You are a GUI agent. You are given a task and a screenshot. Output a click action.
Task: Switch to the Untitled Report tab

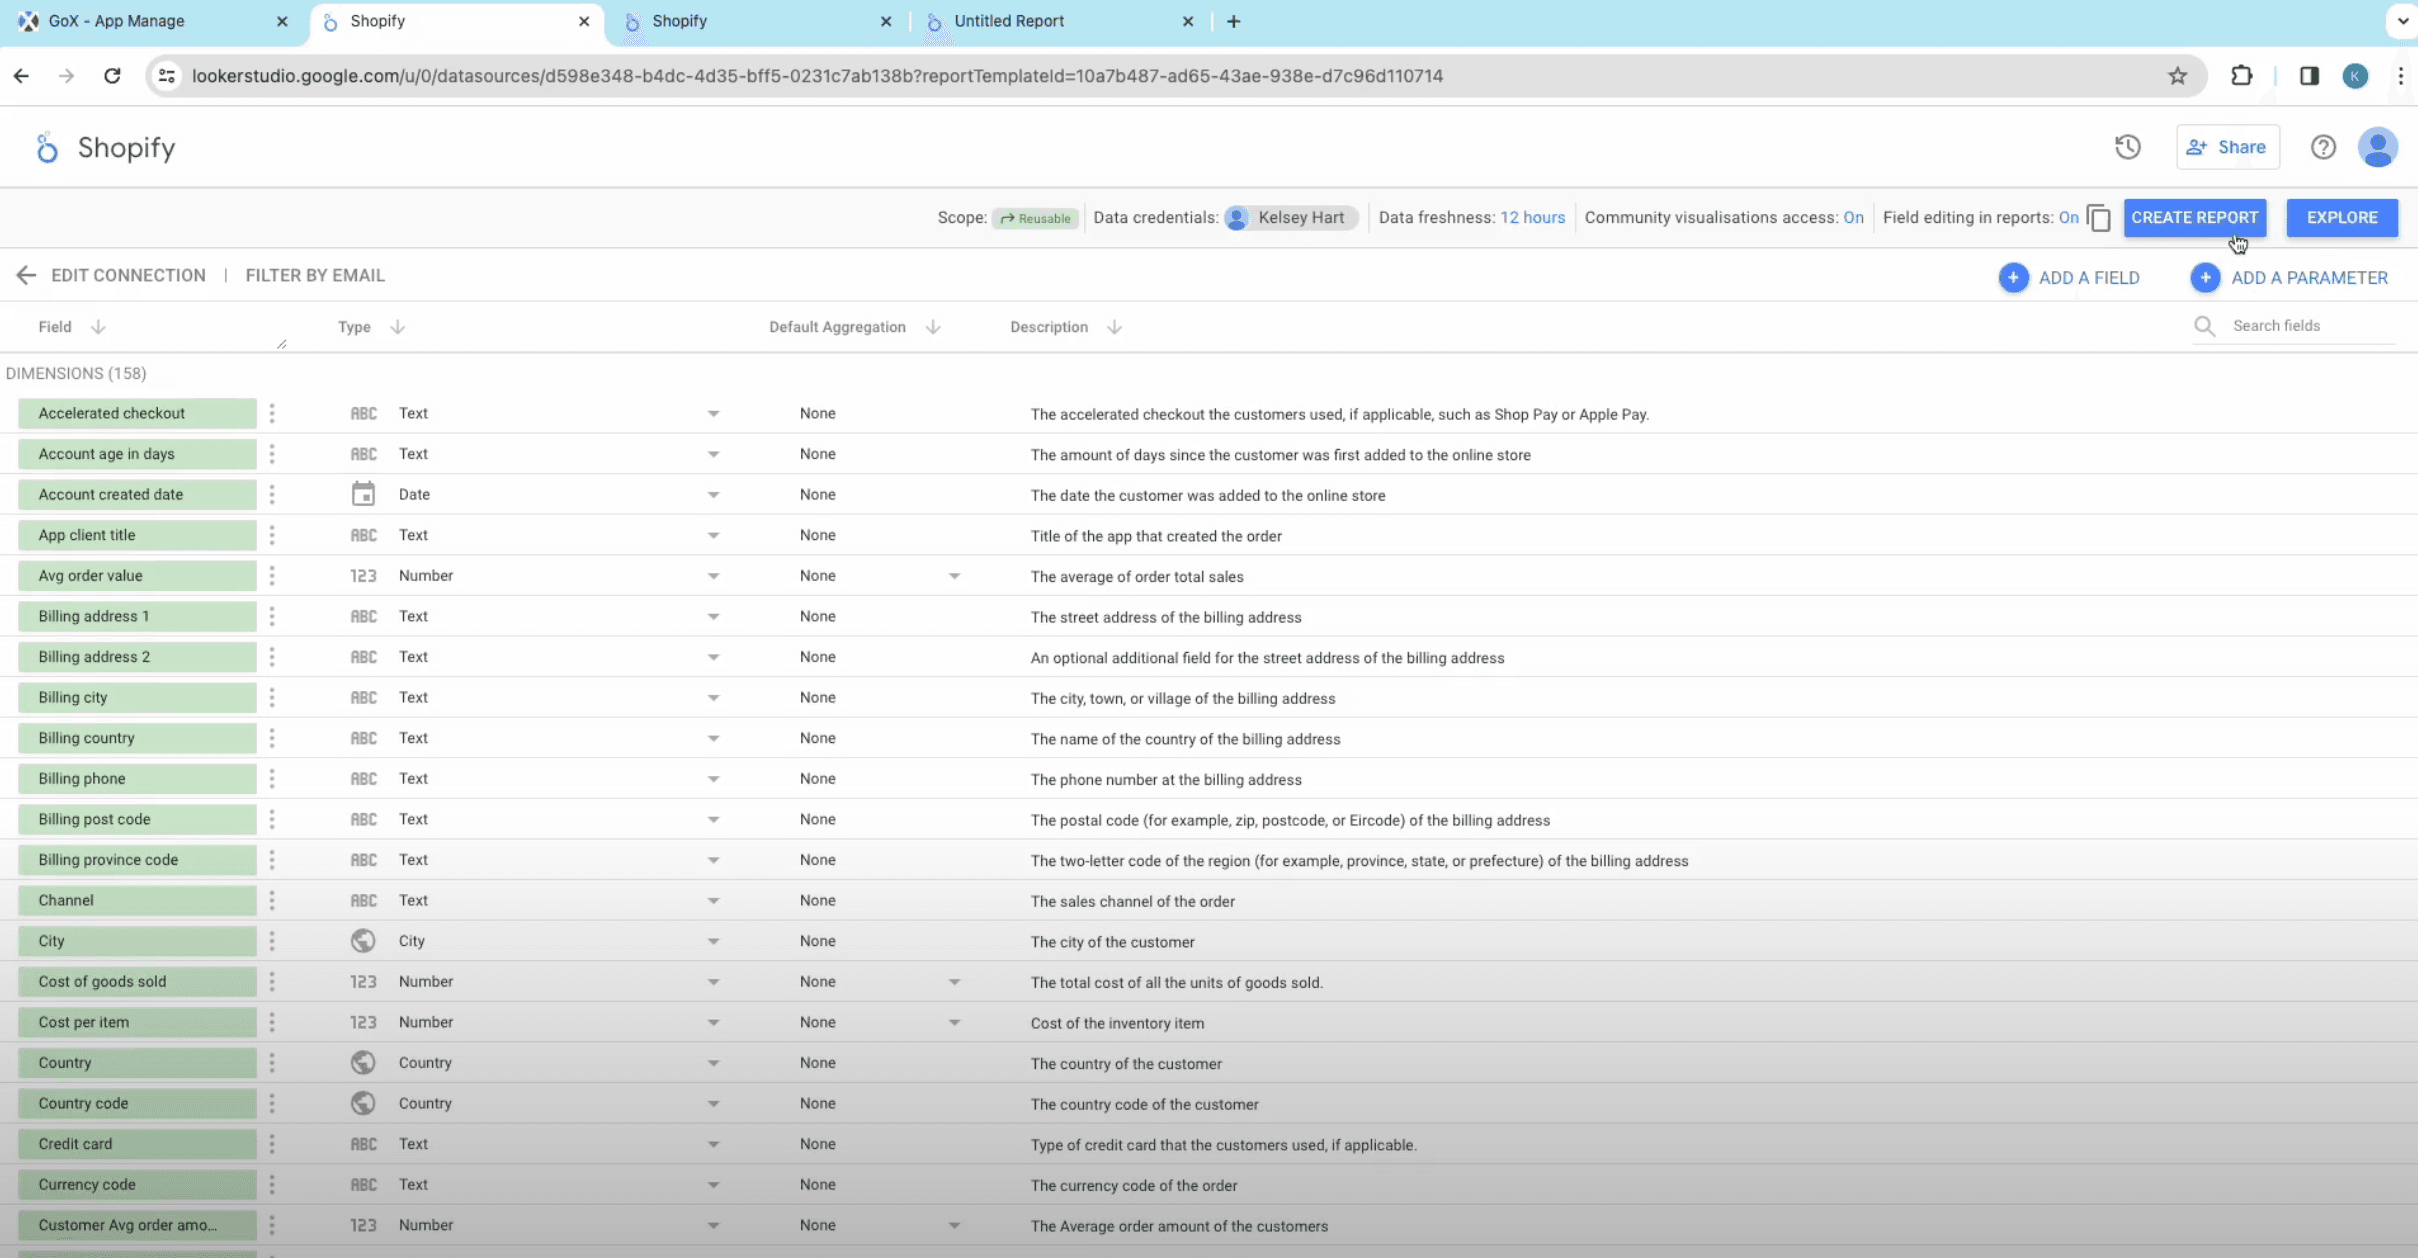pos(1009,21)
